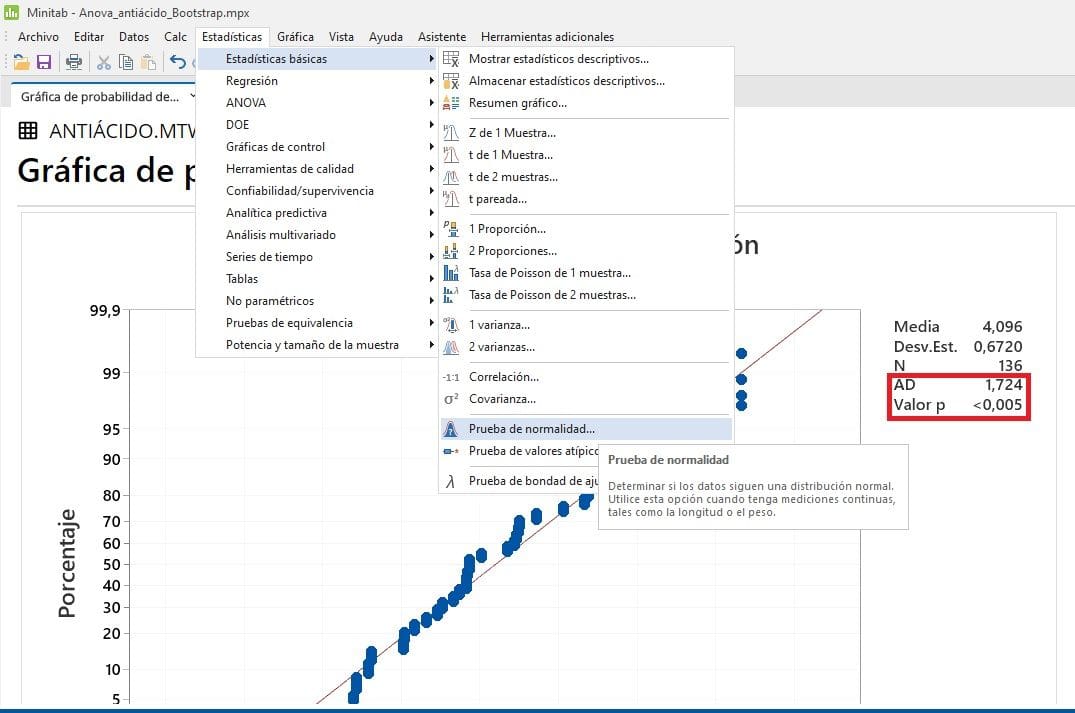Expand the Regresión submenu

pyautogui.click(x=251, y=81)
